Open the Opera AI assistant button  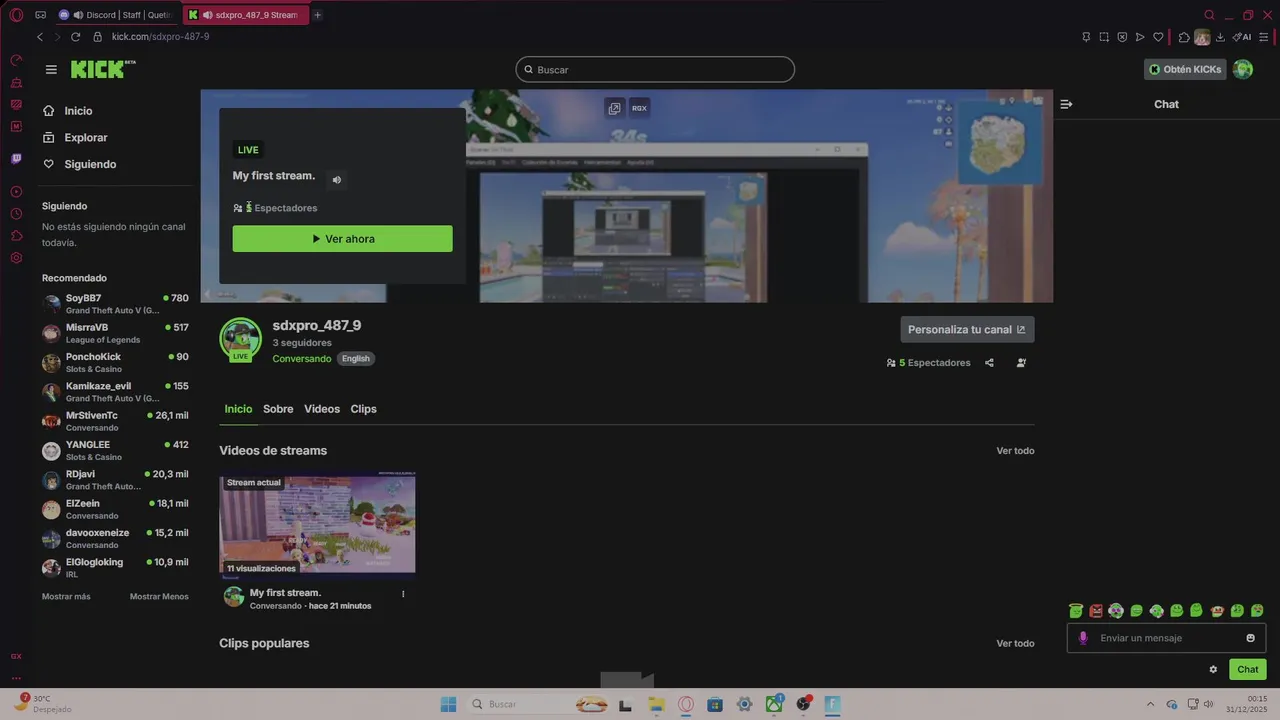(x=1242, y=37)
